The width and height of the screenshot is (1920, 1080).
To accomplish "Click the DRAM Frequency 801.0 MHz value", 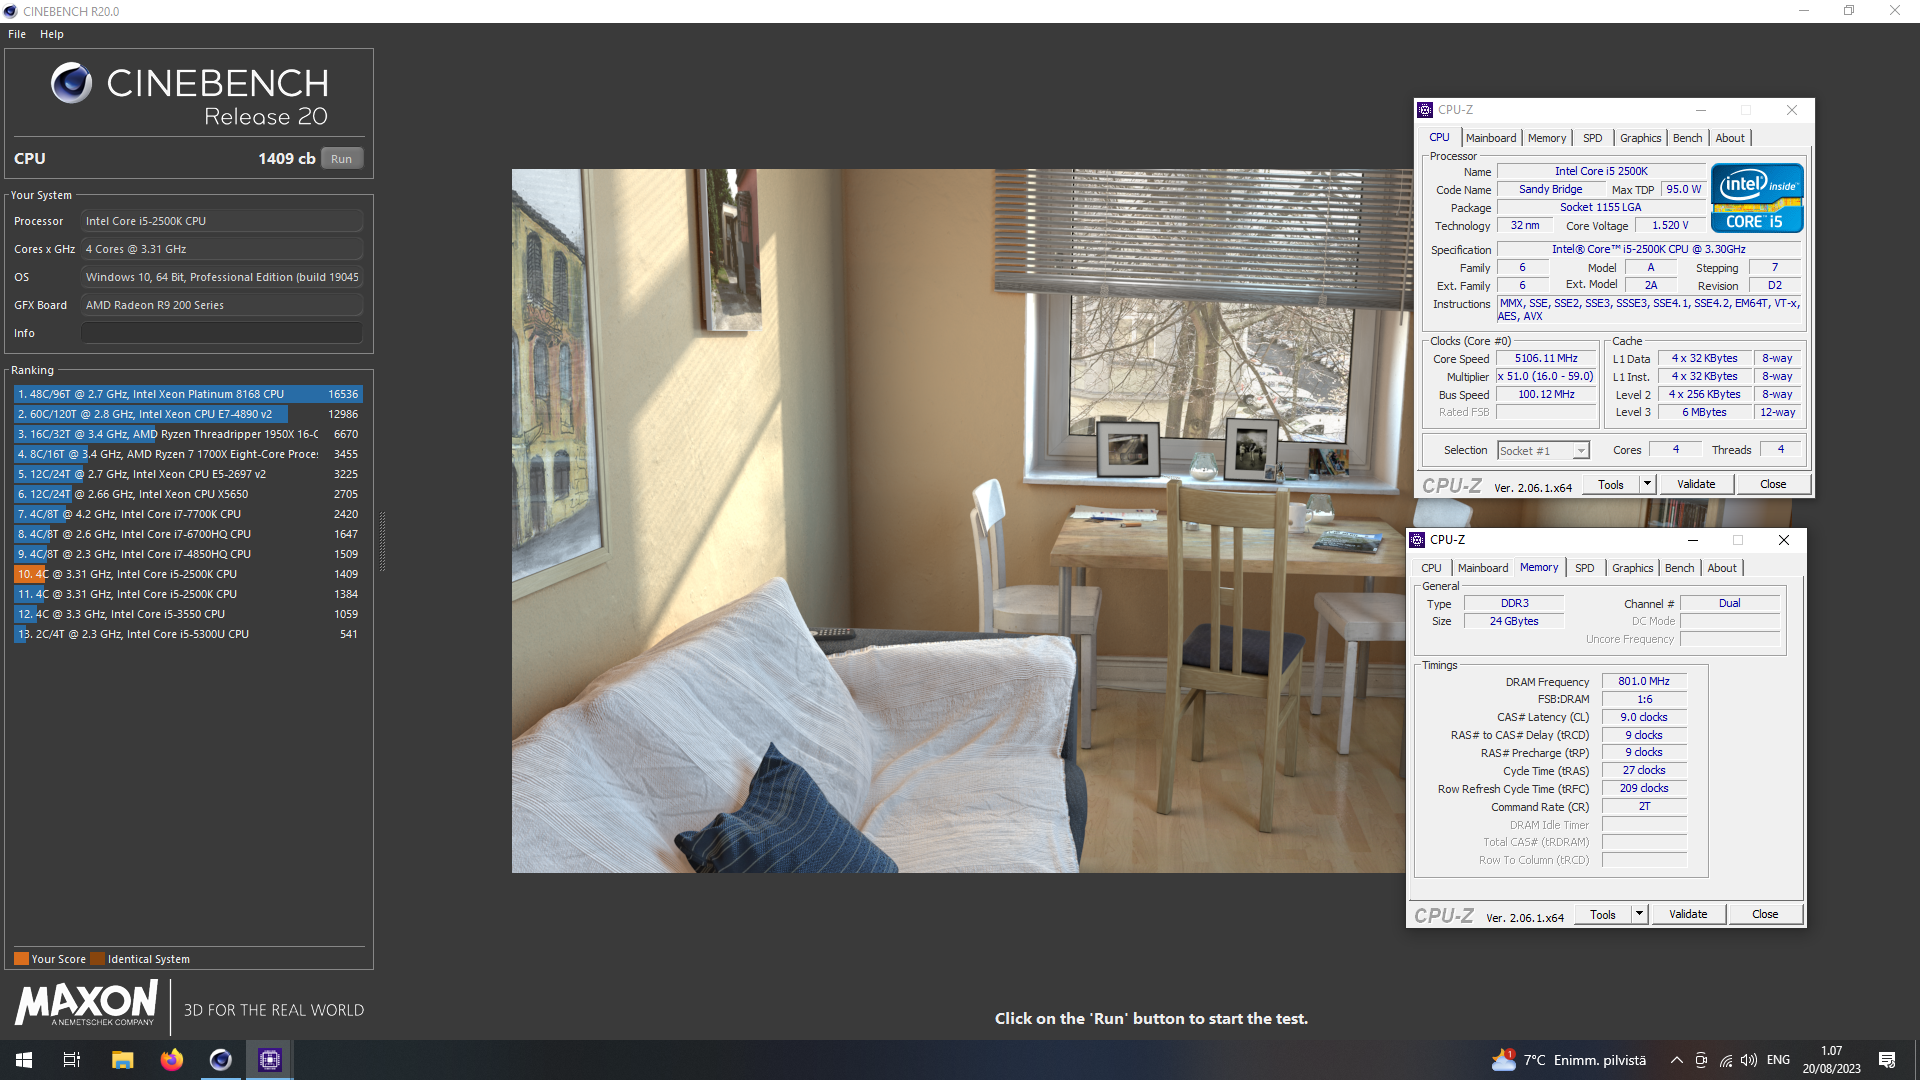I will (1644, 681).
